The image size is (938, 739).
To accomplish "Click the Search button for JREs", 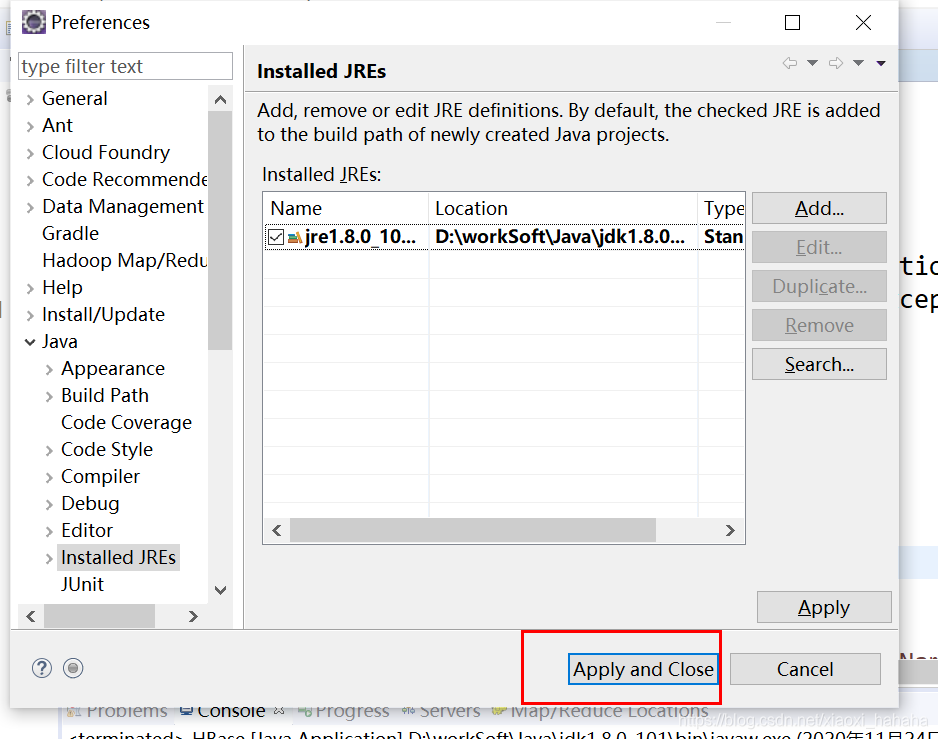I will pos(819,364).
